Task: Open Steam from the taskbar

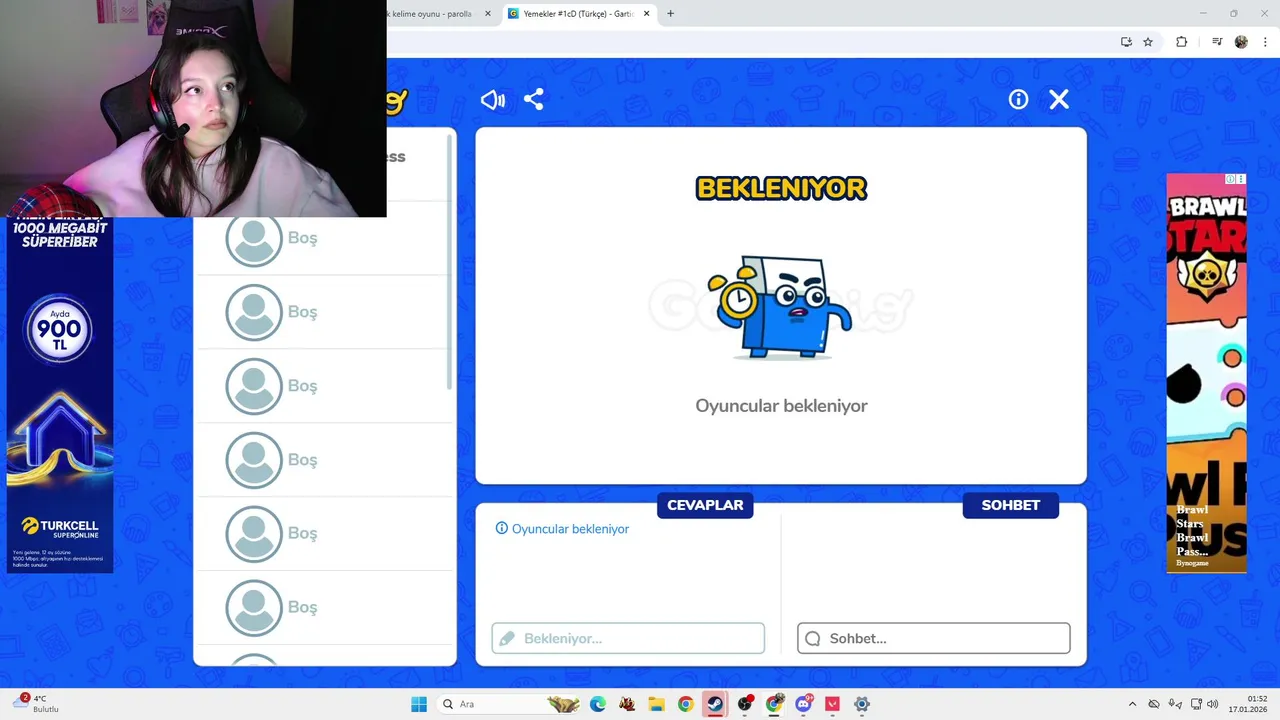Action: [714, 704]
